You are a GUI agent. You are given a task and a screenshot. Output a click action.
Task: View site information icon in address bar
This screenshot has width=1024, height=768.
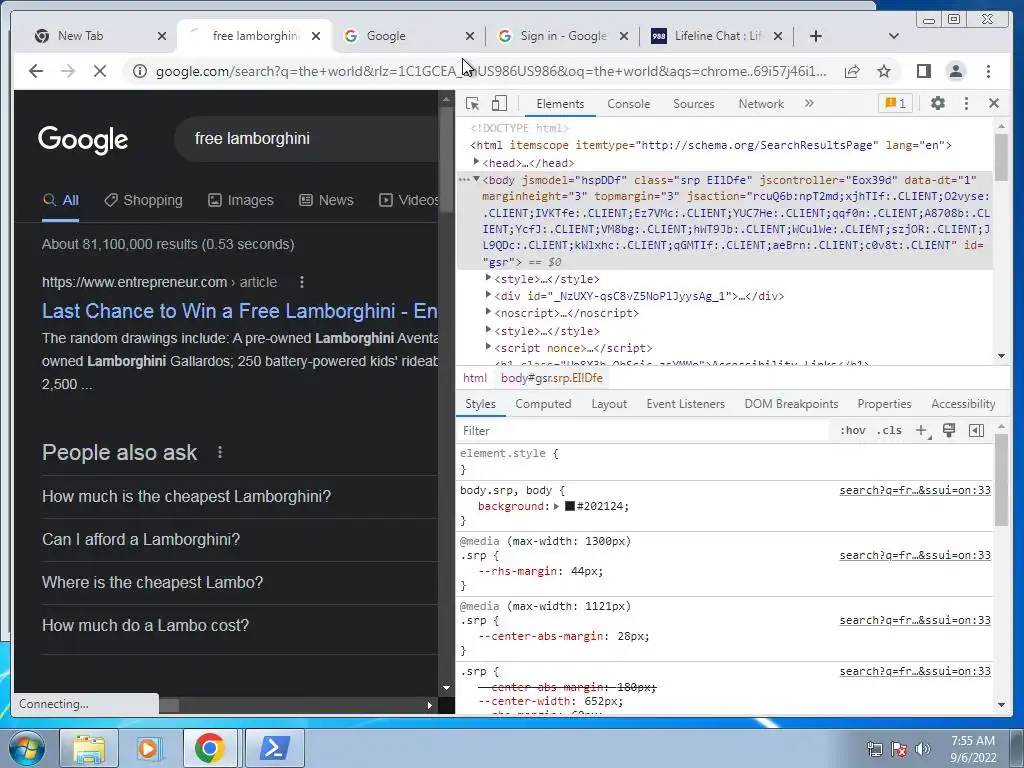click(x=140, y=71)
